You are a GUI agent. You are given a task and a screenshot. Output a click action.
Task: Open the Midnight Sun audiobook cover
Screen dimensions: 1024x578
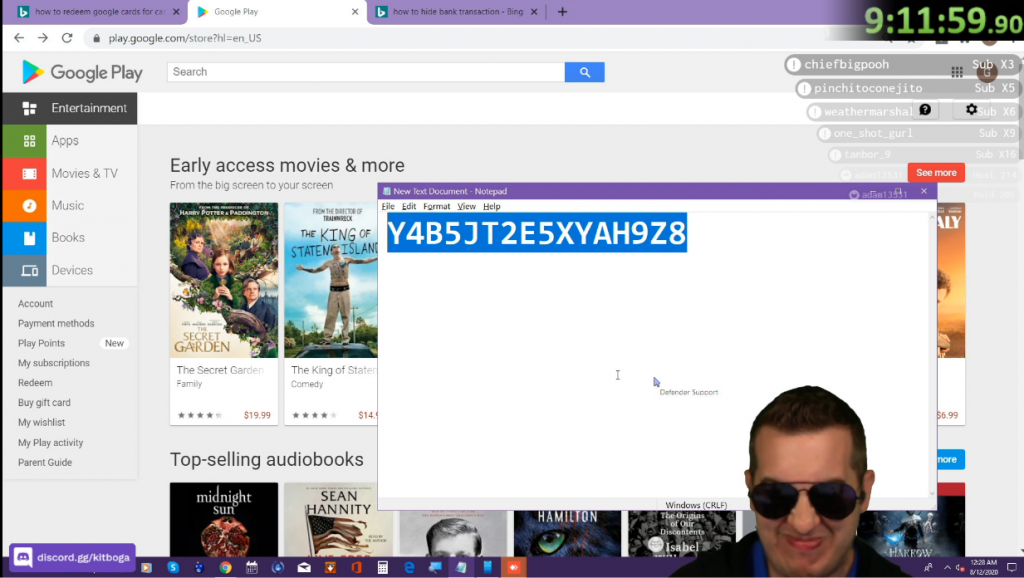(x=224, y=520)
